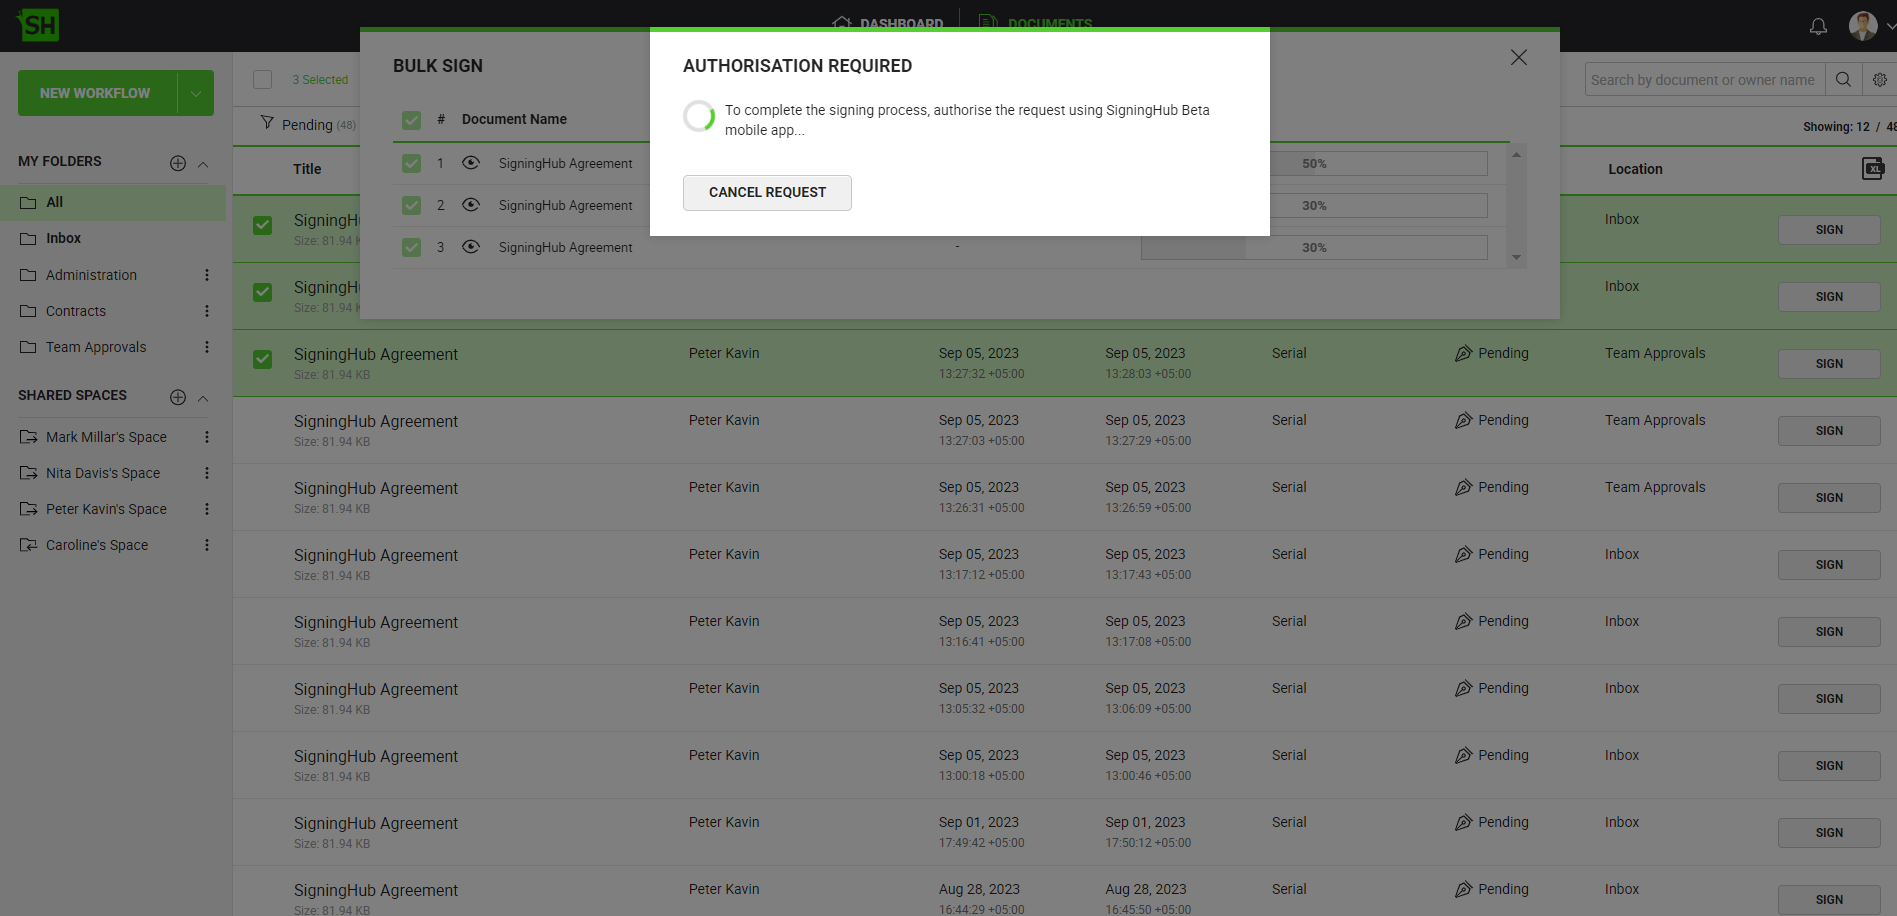
Task: Open Nita Davis's Space
Action: click(103, 473)
